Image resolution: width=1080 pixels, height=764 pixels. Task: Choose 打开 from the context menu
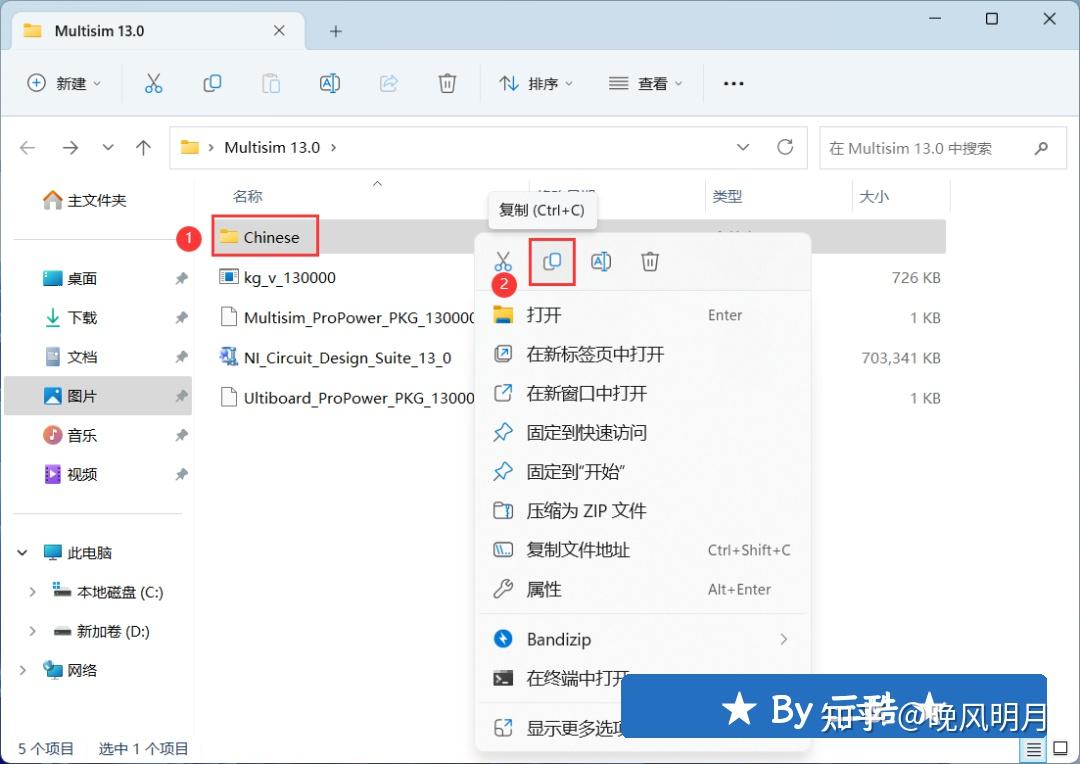pos(545,315)
